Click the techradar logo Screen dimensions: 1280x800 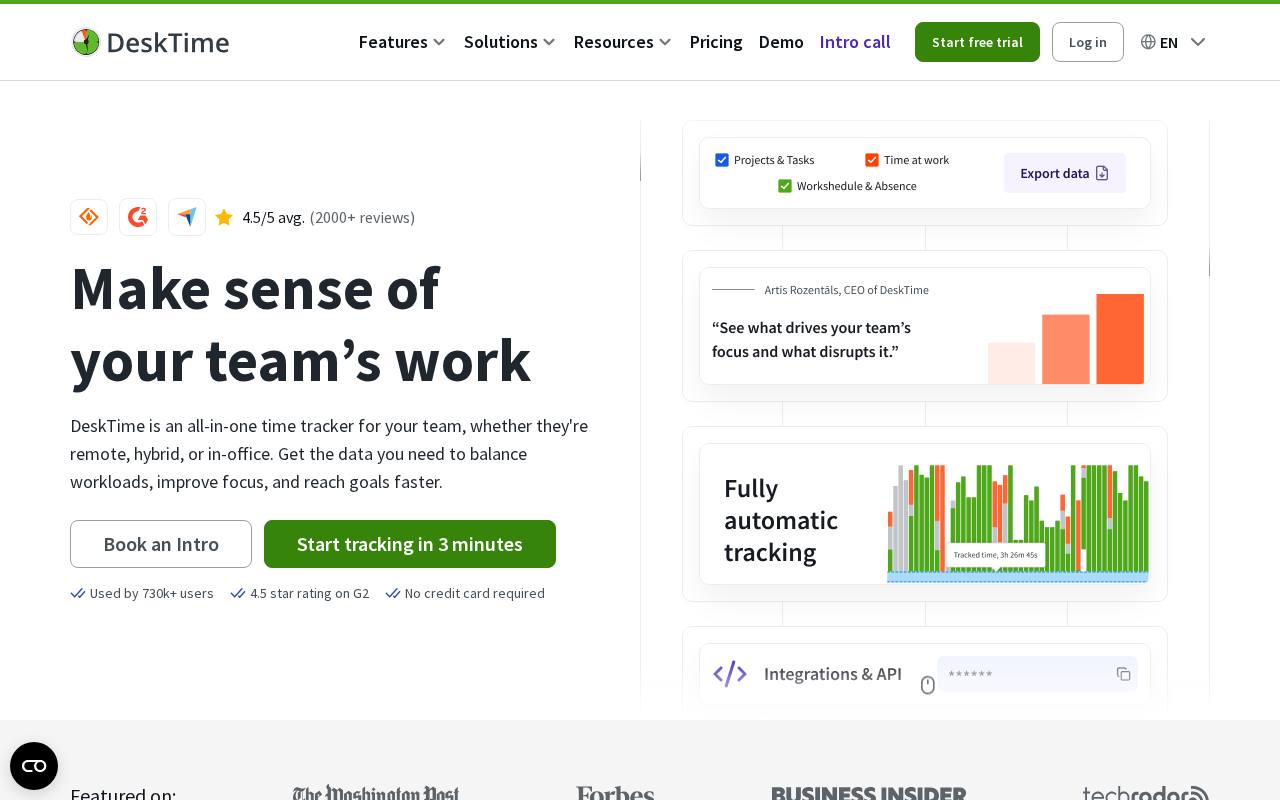tap(1145, 794)
